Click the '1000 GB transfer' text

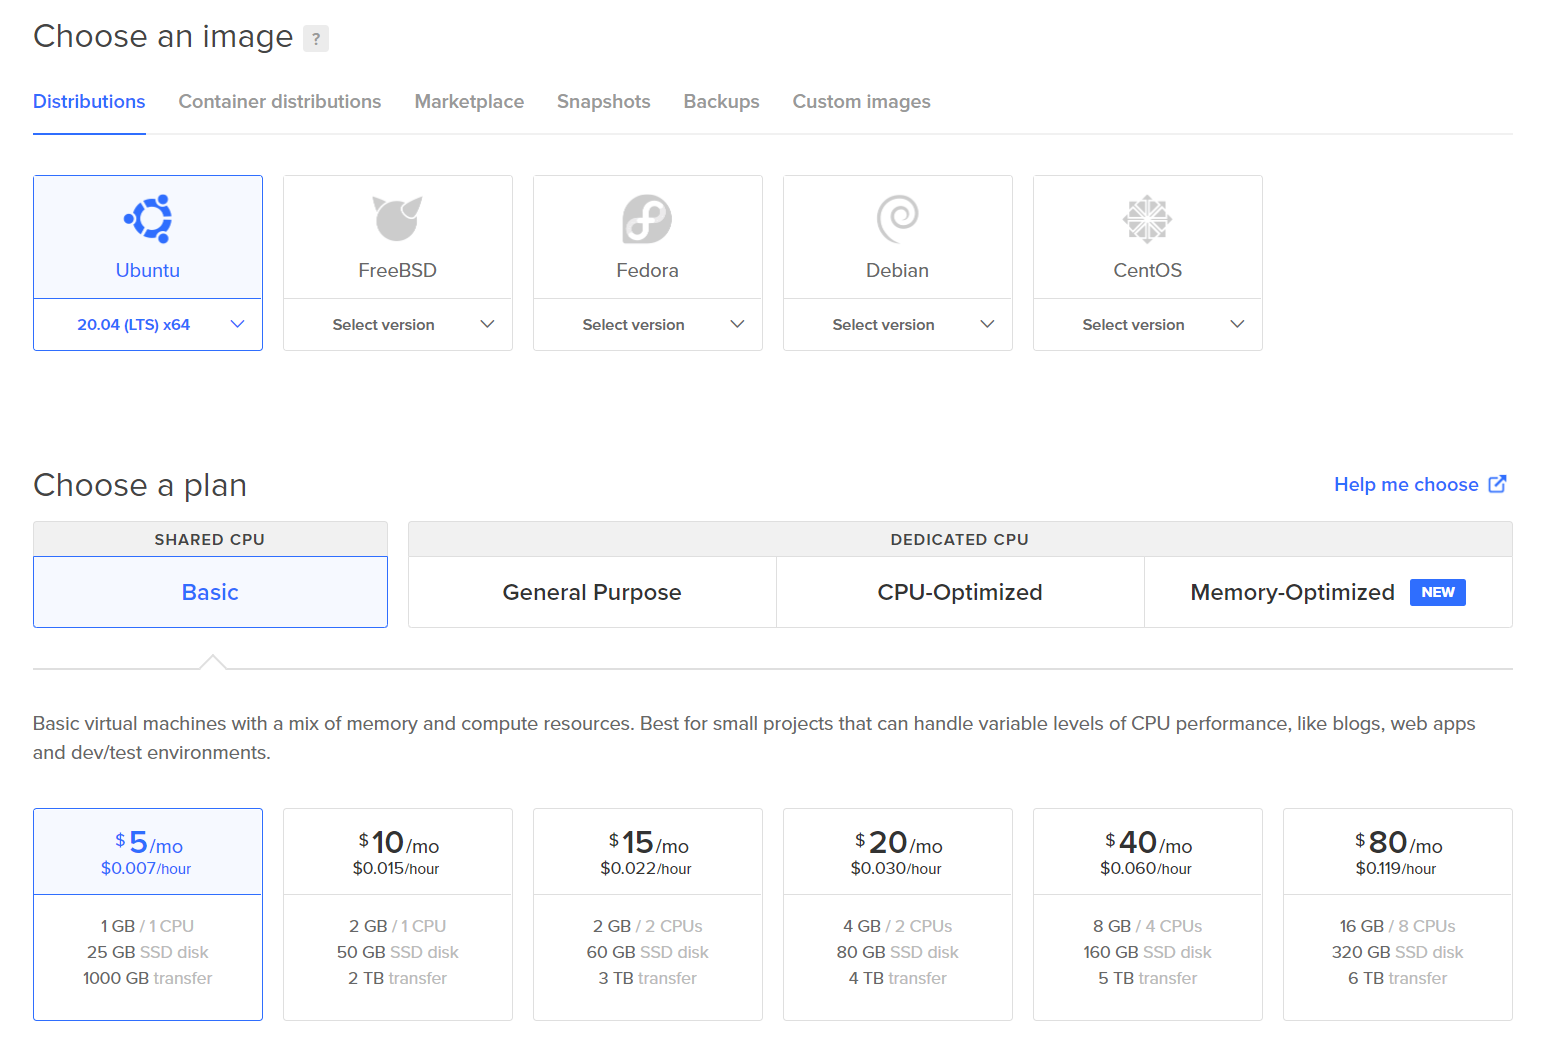(x=148, y=978)
